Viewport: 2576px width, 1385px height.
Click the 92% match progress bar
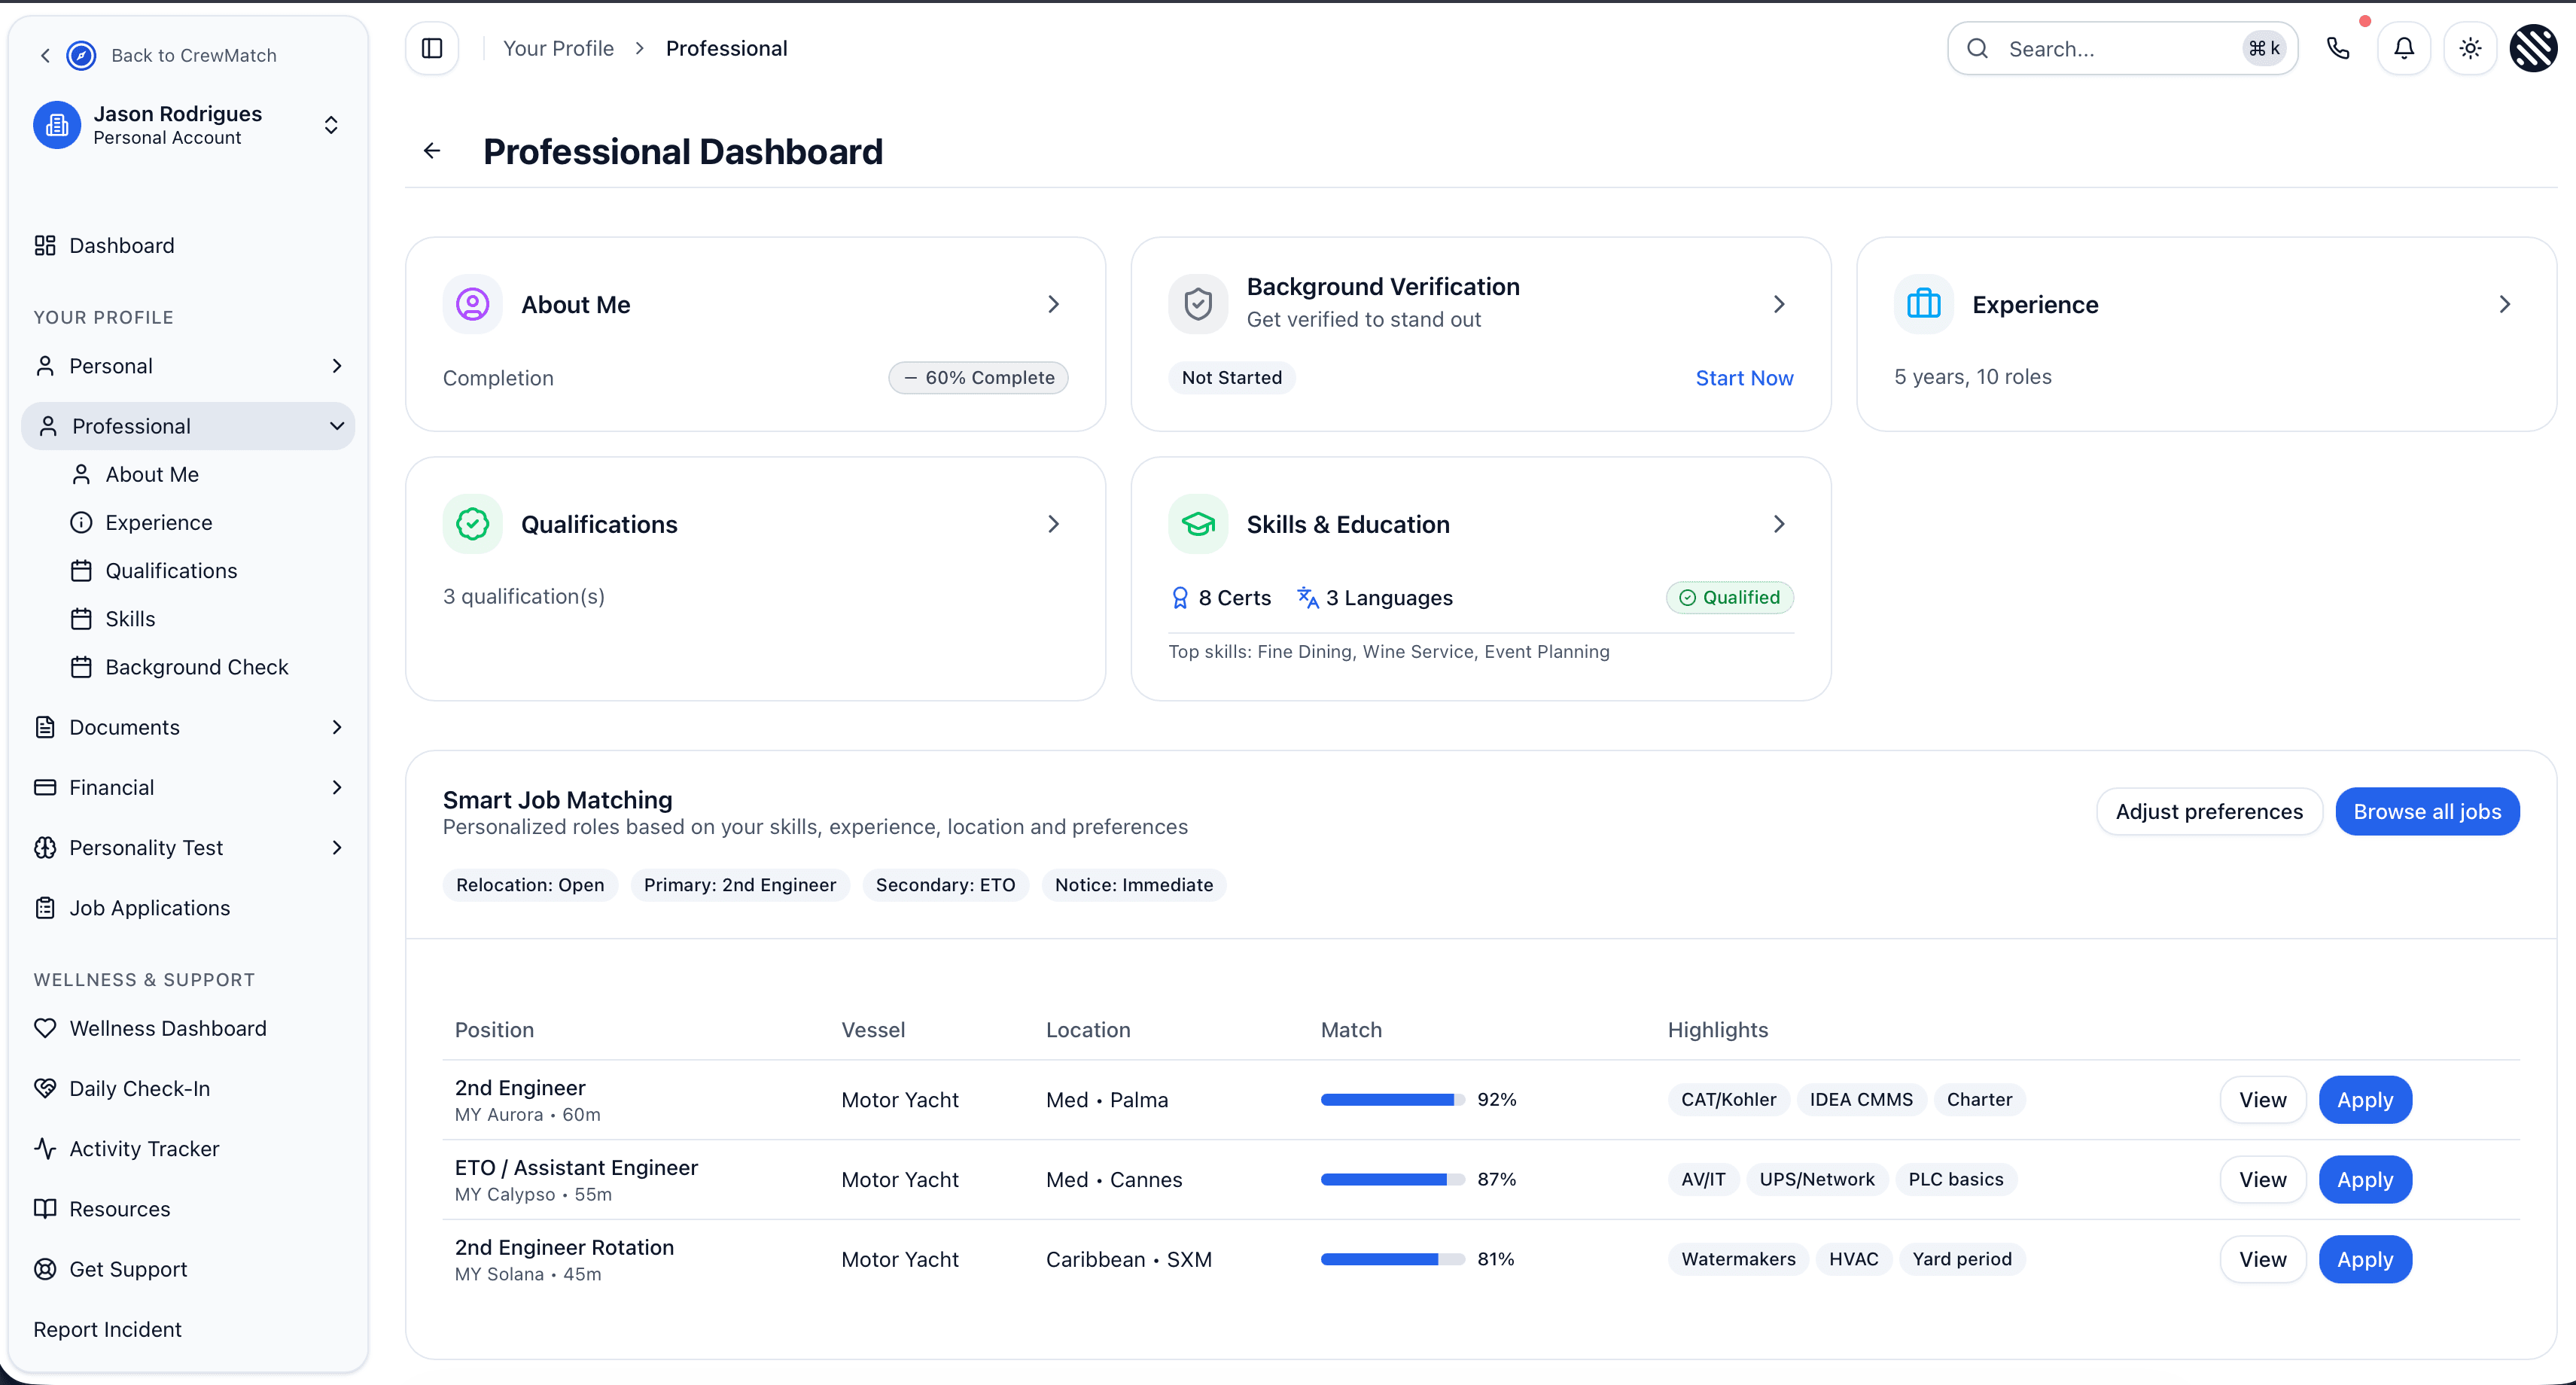click(1392, 1100)
